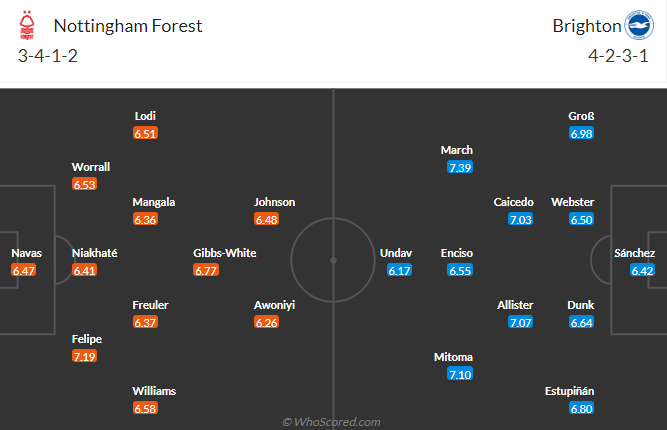Click Allister's 7.07 rating badge

click(x=521, y=323)
